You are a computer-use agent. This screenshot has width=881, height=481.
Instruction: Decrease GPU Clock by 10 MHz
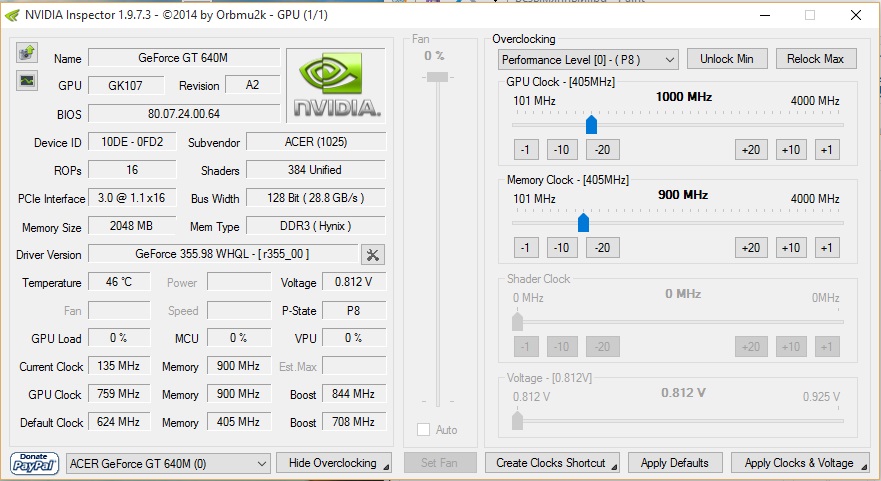click(x=562, y=149)
